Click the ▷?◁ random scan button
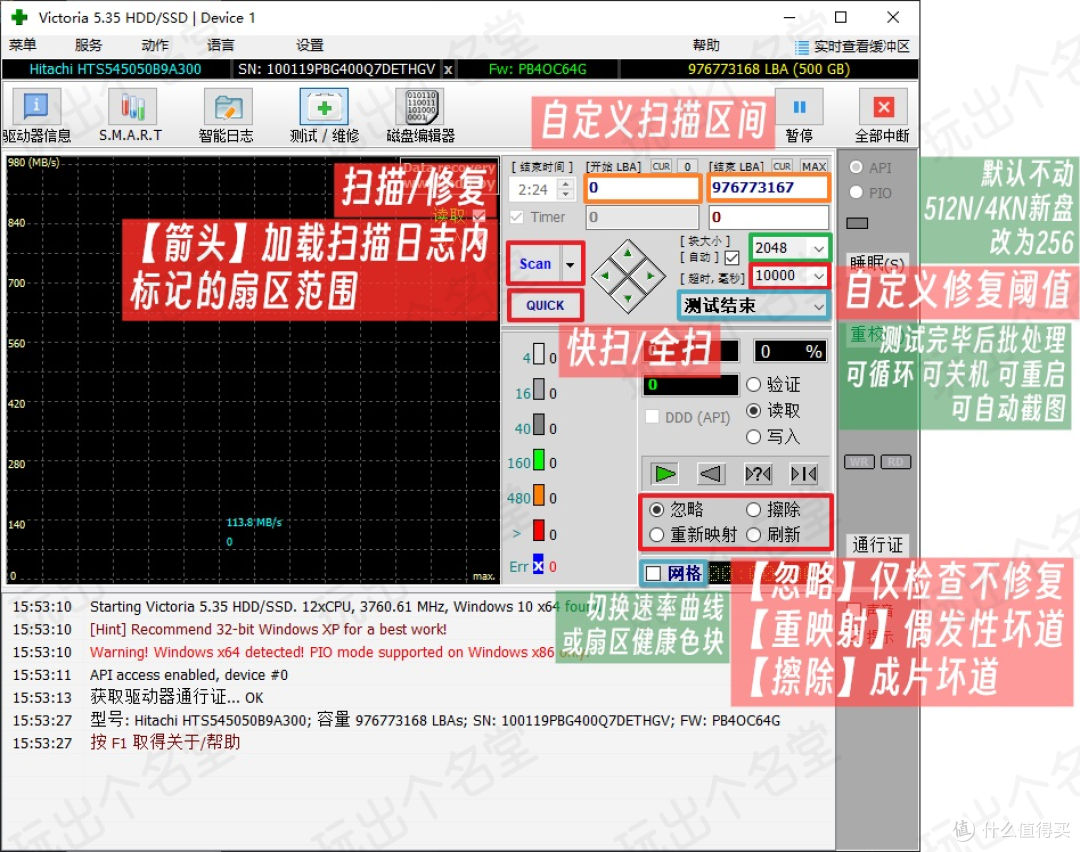The height and width of the screenshot is (852, 1080). point(758,474)
